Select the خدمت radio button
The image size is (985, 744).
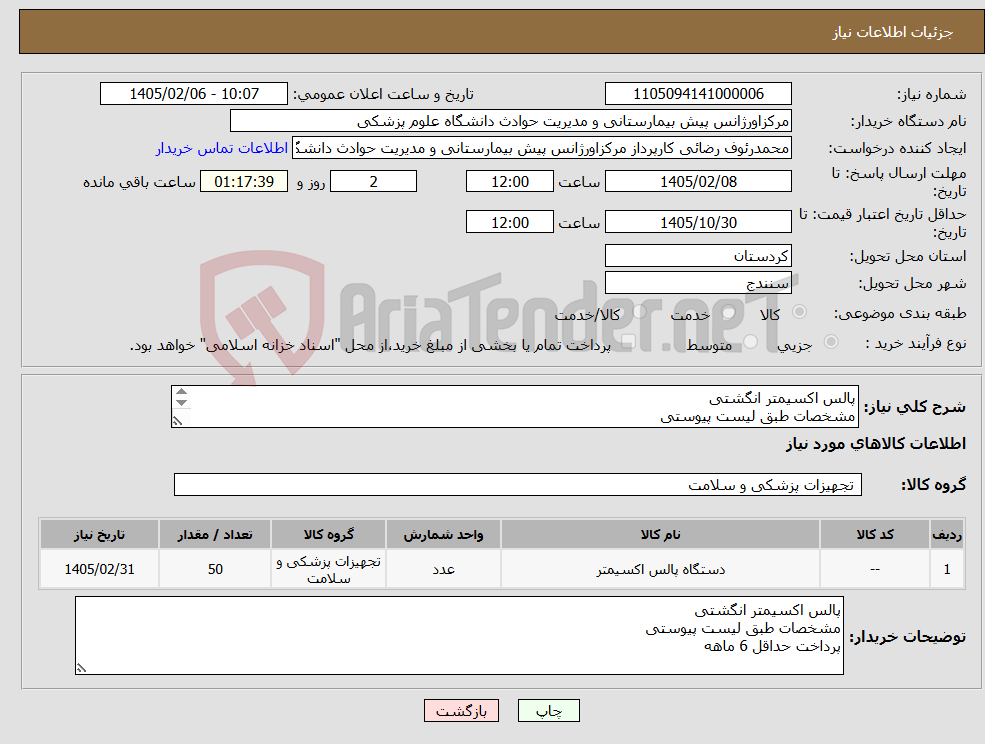click(728, 312)
